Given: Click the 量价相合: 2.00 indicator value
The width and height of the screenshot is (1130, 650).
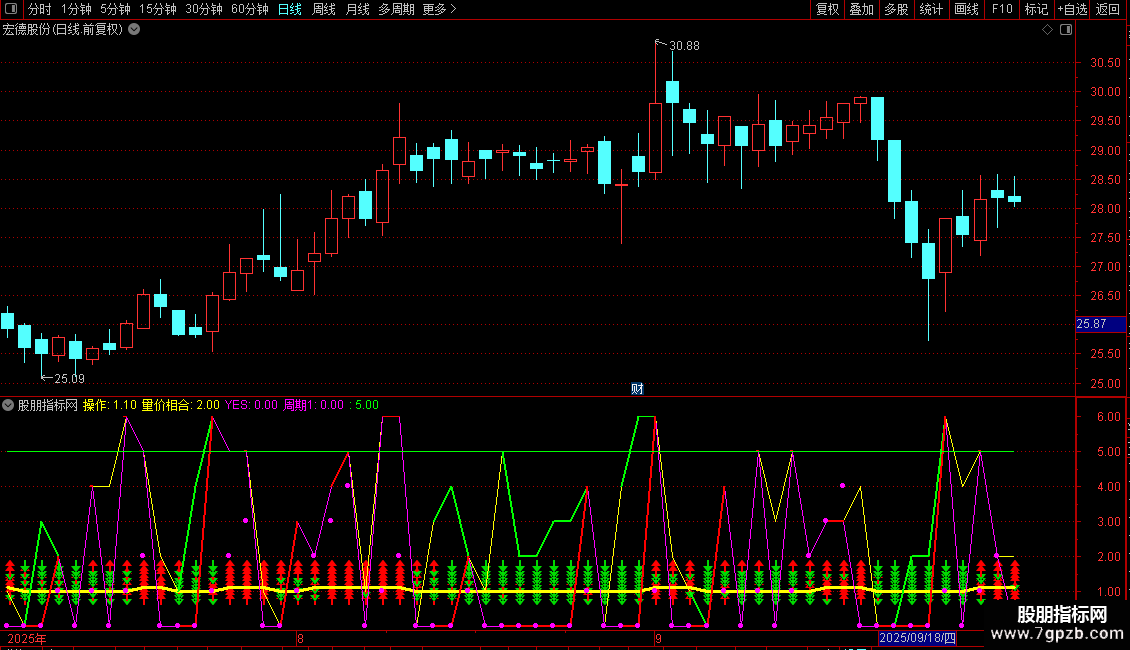Looking at the screenshot, I should click(180, 405).
